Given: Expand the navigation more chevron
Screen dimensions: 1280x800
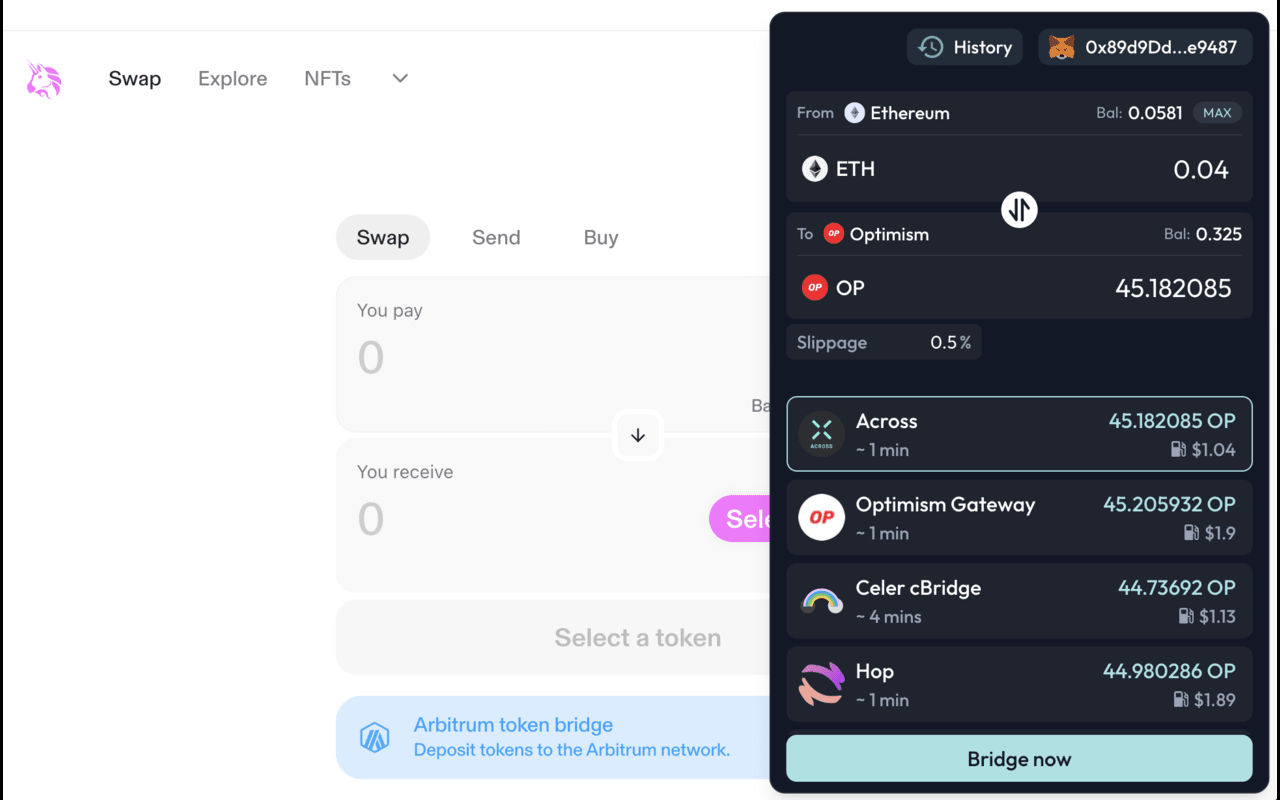Looking at the screenshot, I should pos(400,79).
